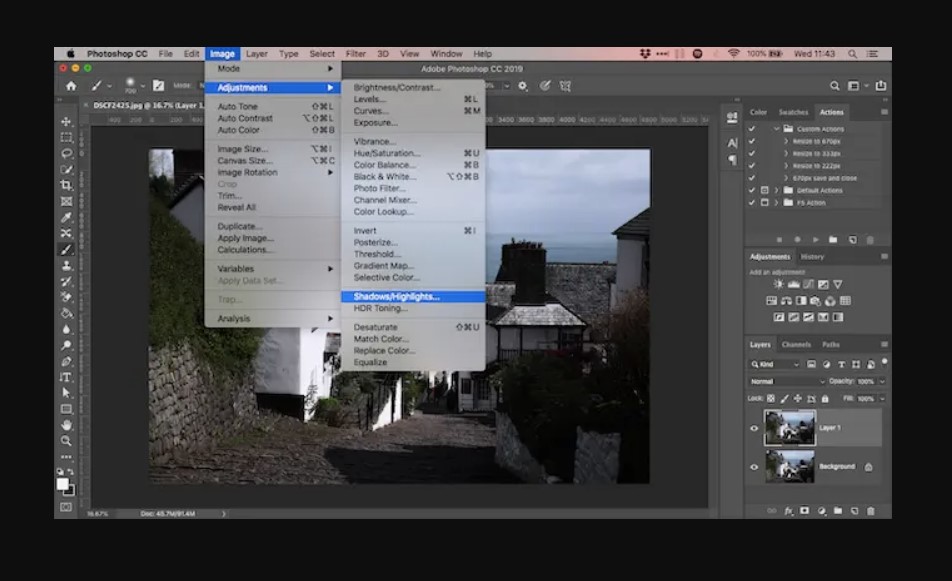Image resolution: width=952 pixels, height=581 pixels.
Task: Click Image Size in the Image menu
Action: 244,149
